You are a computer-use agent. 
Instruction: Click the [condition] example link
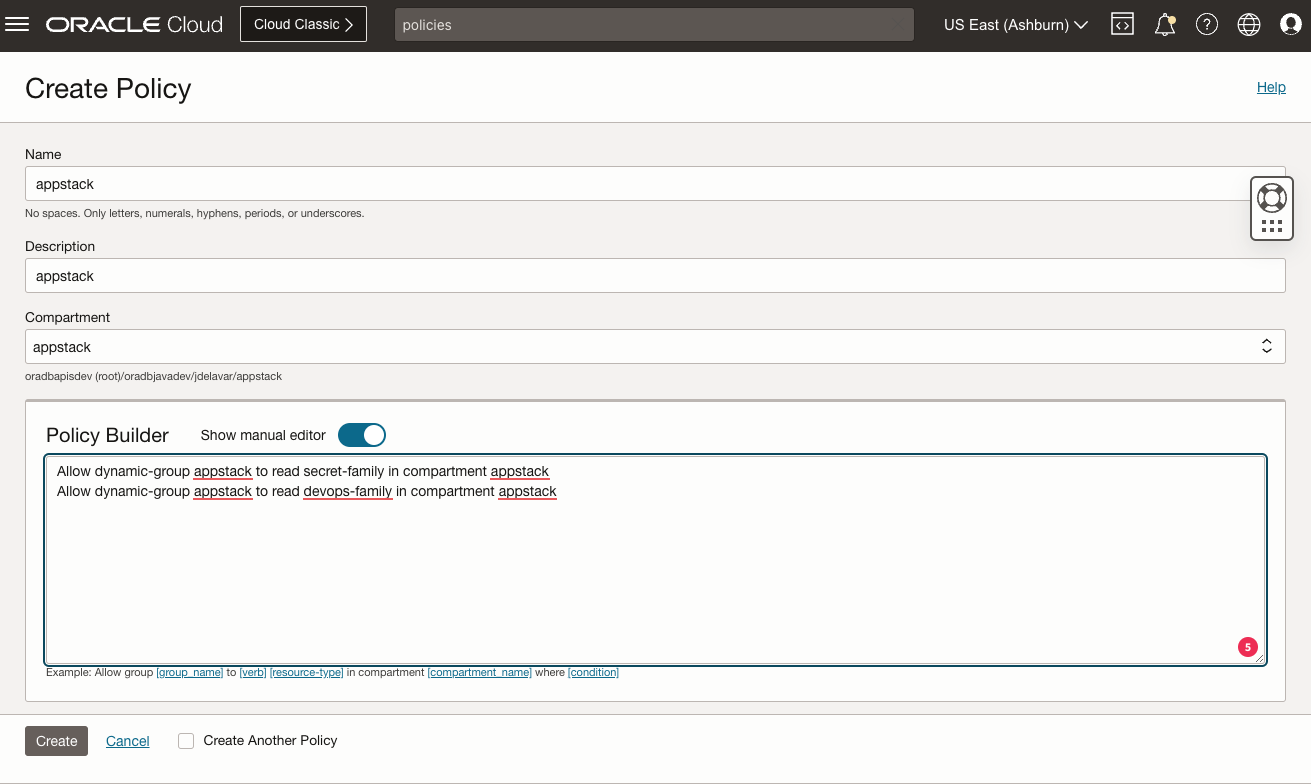click(x=594, y=672)
